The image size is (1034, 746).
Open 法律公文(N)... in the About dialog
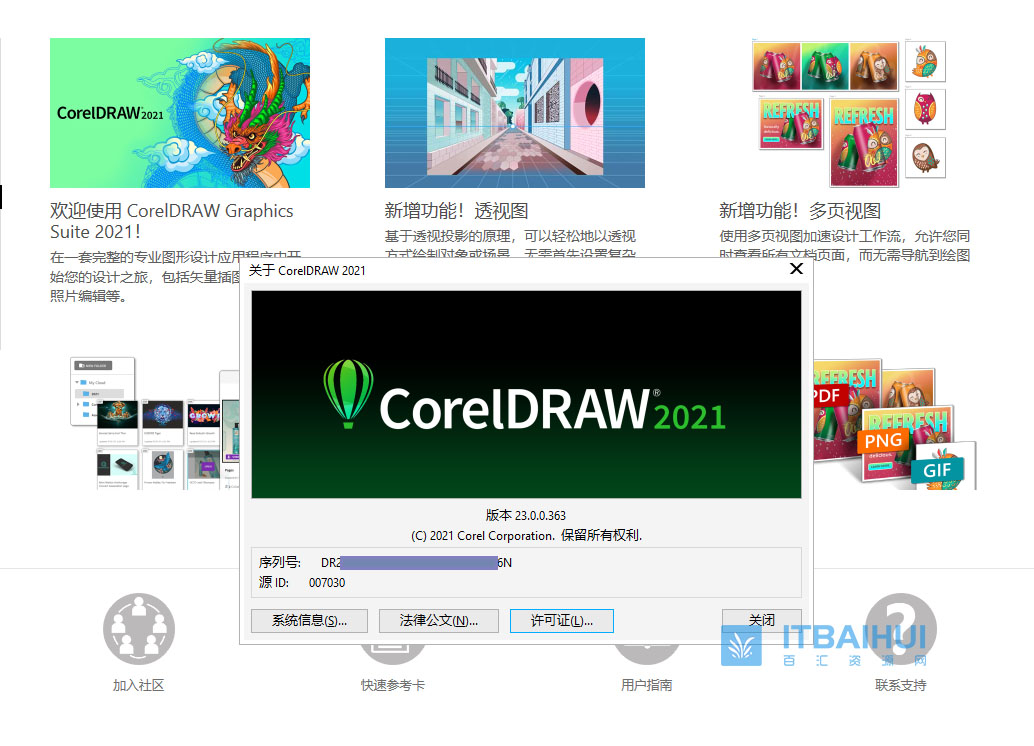tap(439, 621)
